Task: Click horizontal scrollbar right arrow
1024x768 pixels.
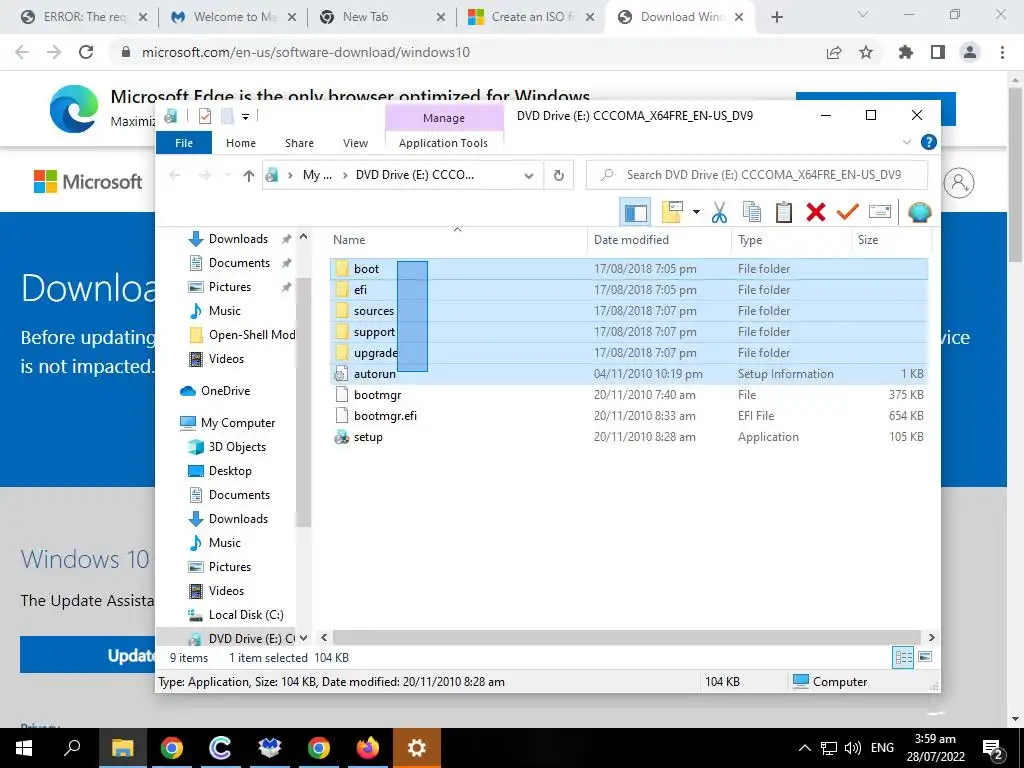Action: click(931, 637)
